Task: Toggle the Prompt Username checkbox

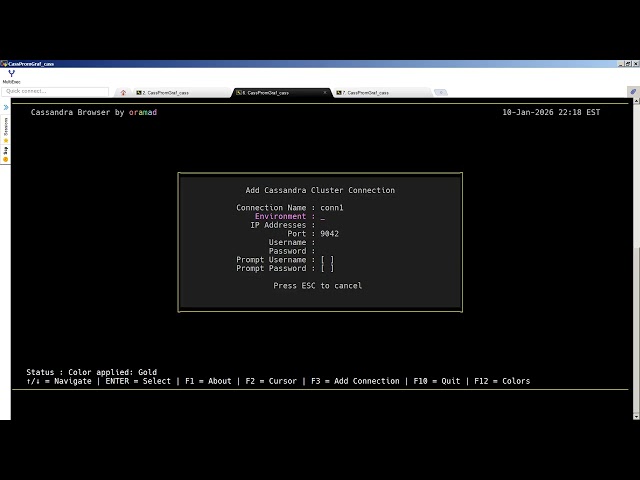Action: (x=327, y=260)
